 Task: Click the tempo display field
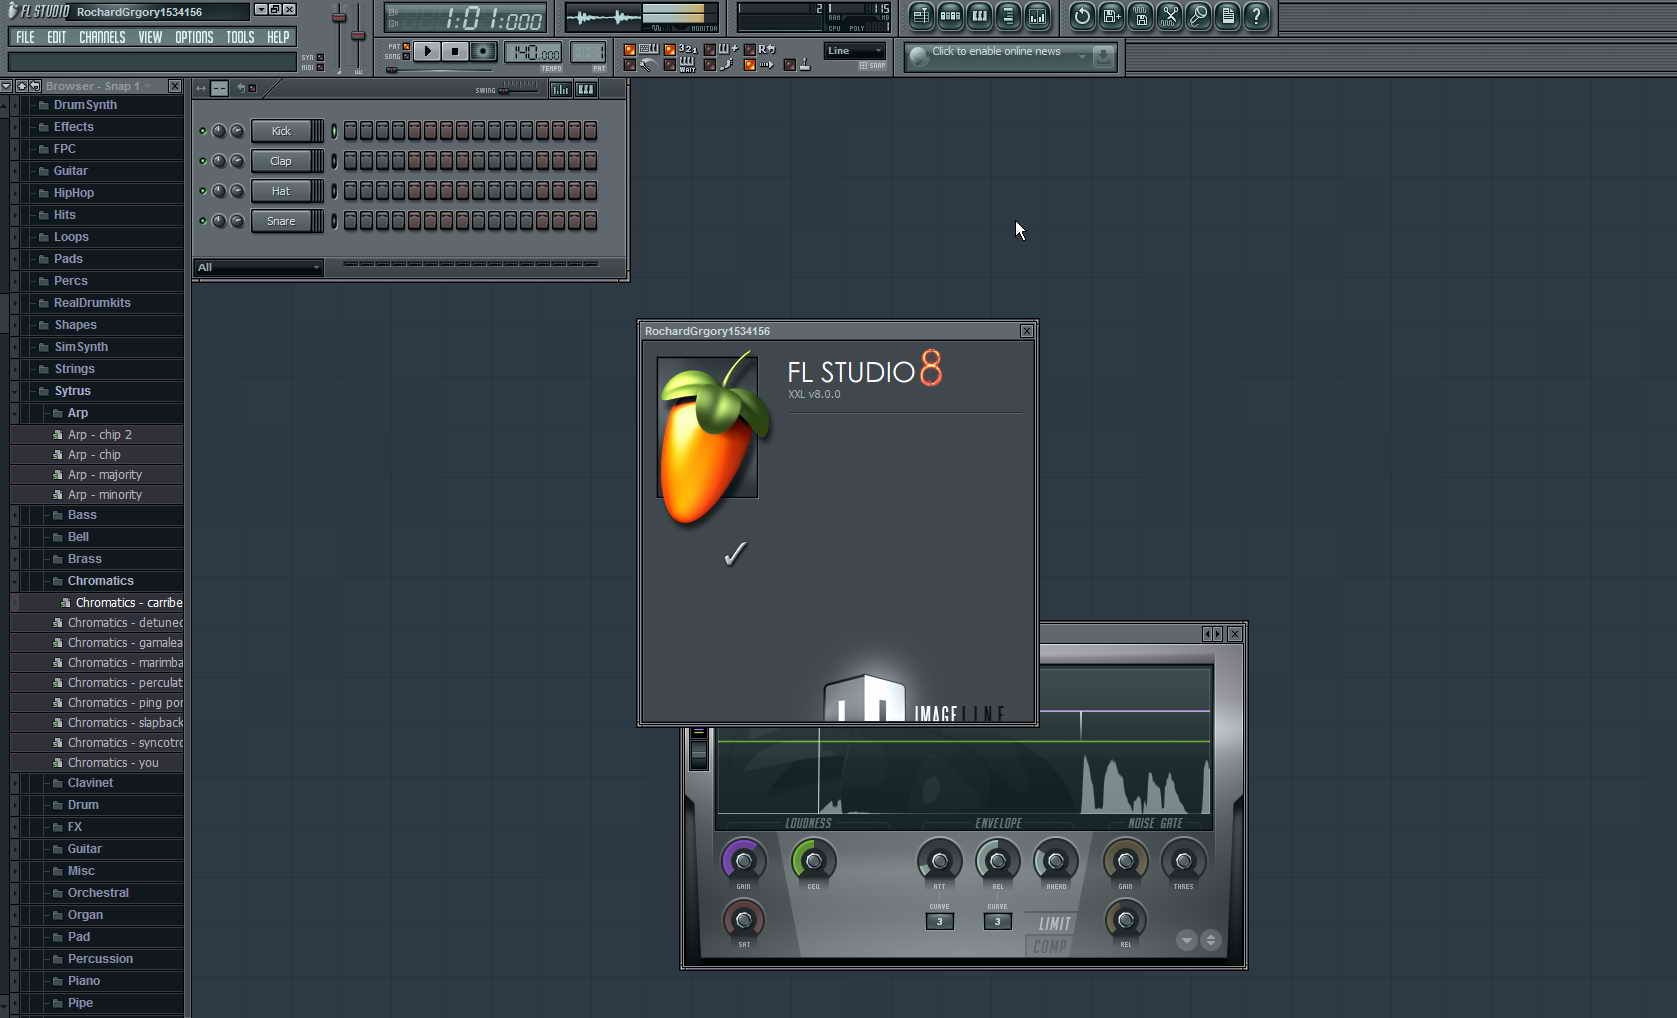tap(534, 53)
